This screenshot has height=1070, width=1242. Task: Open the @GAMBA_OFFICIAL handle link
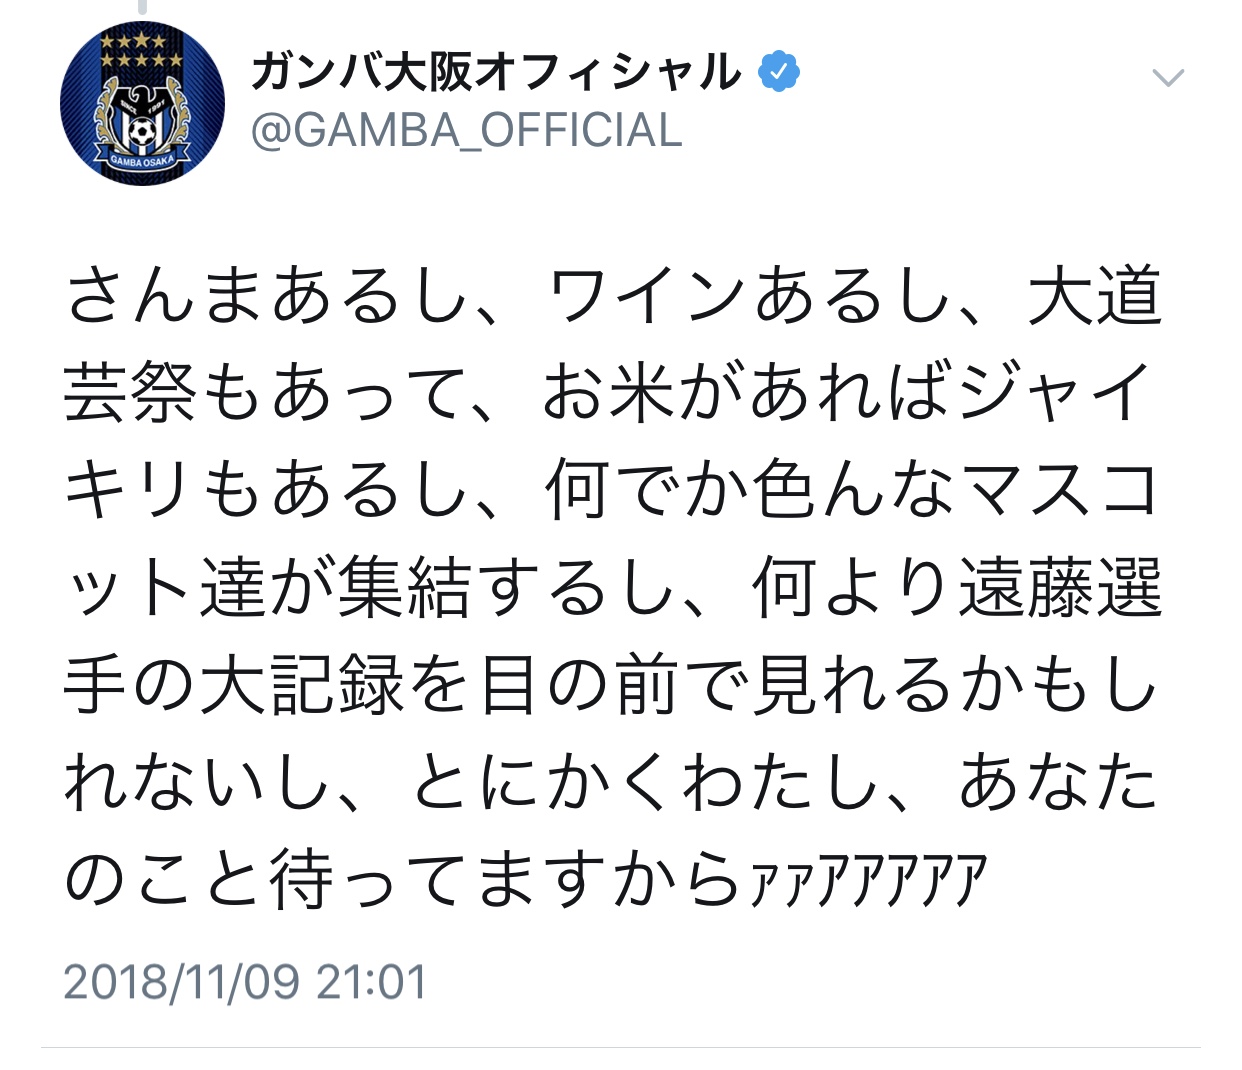tap(466, 131)
